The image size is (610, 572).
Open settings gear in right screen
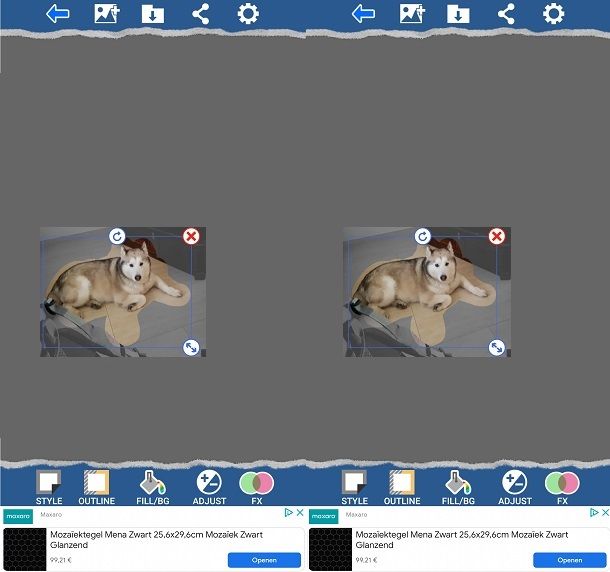pyautogui.click(x=553, y=14)
